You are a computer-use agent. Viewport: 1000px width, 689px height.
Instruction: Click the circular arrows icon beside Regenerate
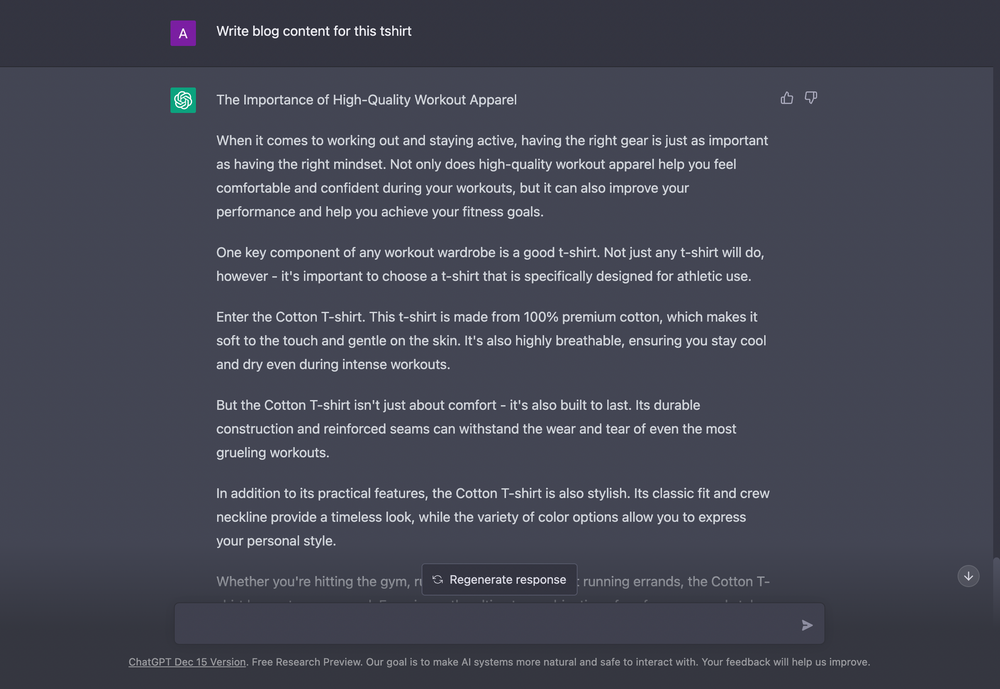pos(438,579)
